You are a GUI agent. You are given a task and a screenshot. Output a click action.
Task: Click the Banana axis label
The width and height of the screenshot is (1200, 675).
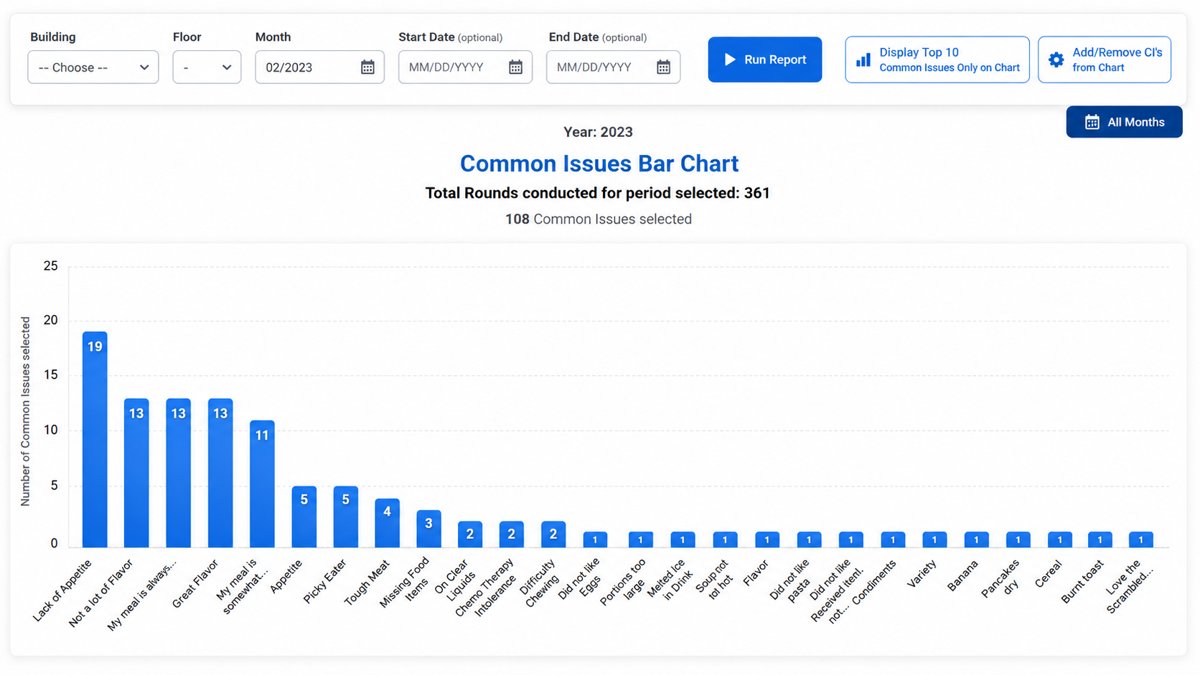[x=964, y=577]
